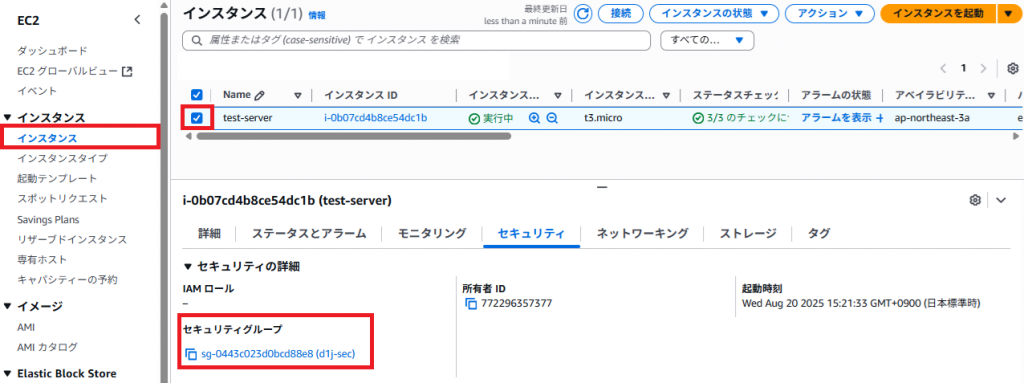Open the アクション dropdown
Viewport: 1024px width, 383px height.
click(x=830, y=13)
